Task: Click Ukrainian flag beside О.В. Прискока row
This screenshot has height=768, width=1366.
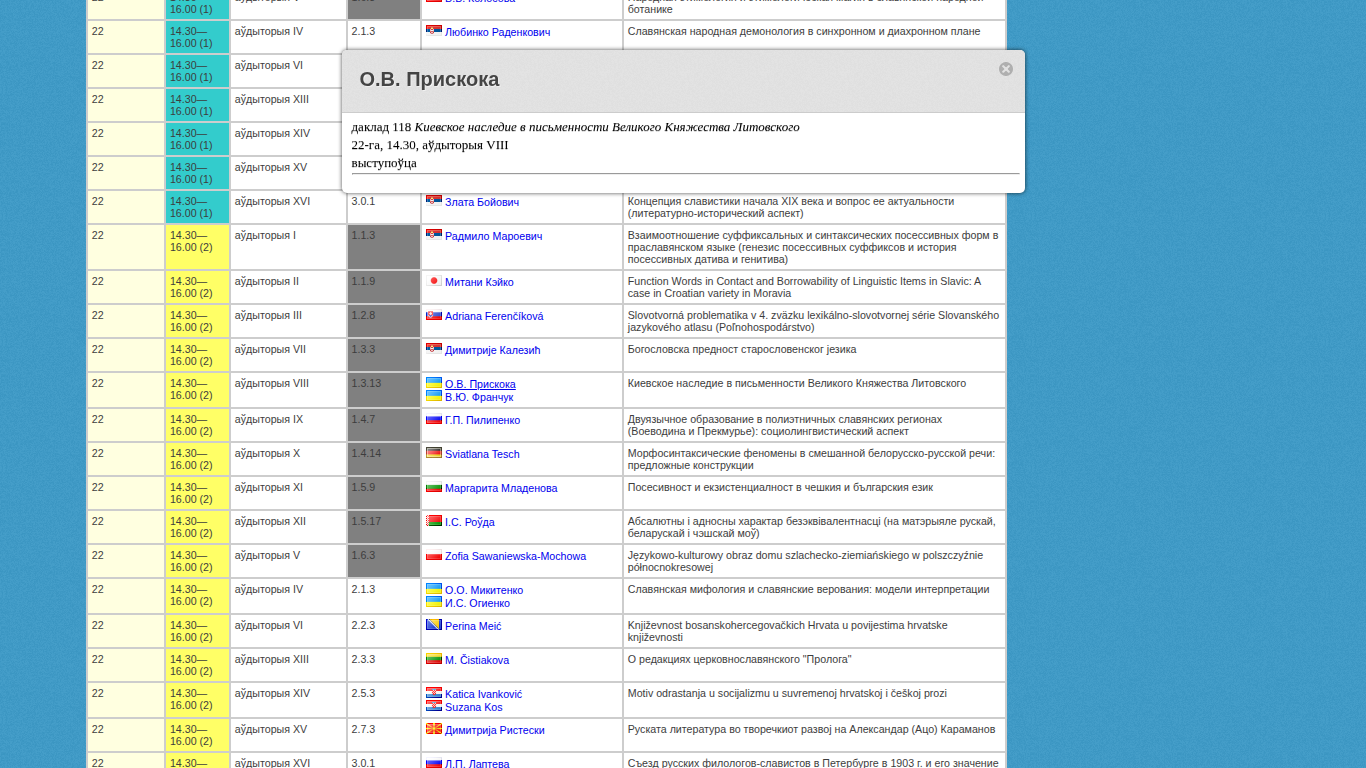Action: tap(434, 383)
